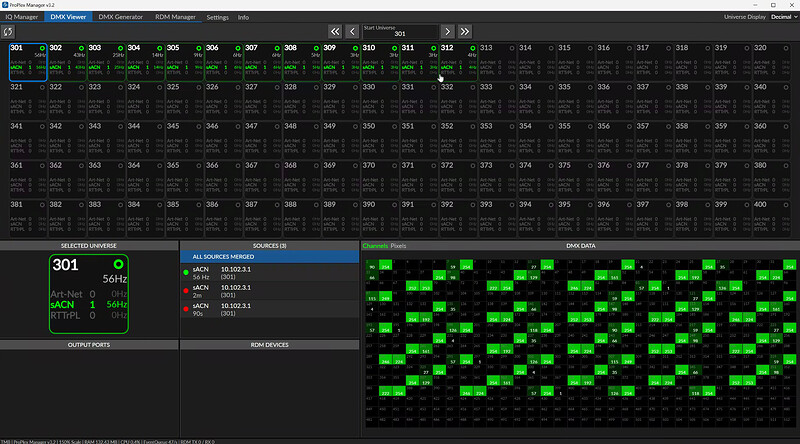Go to next universe with right arrow

click(x=447, y=32)
